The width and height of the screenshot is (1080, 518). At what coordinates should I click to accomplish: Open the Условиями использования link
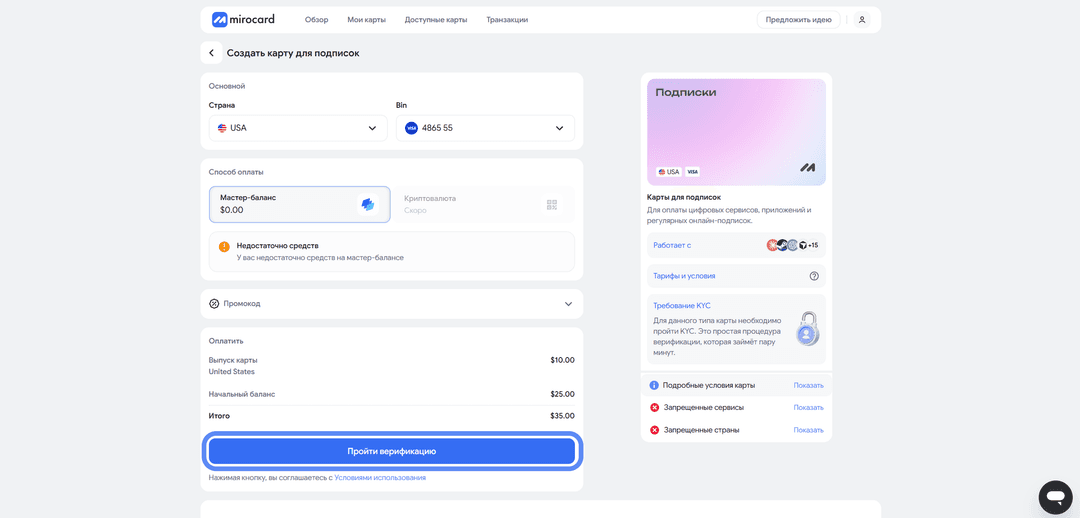(380, 477)
